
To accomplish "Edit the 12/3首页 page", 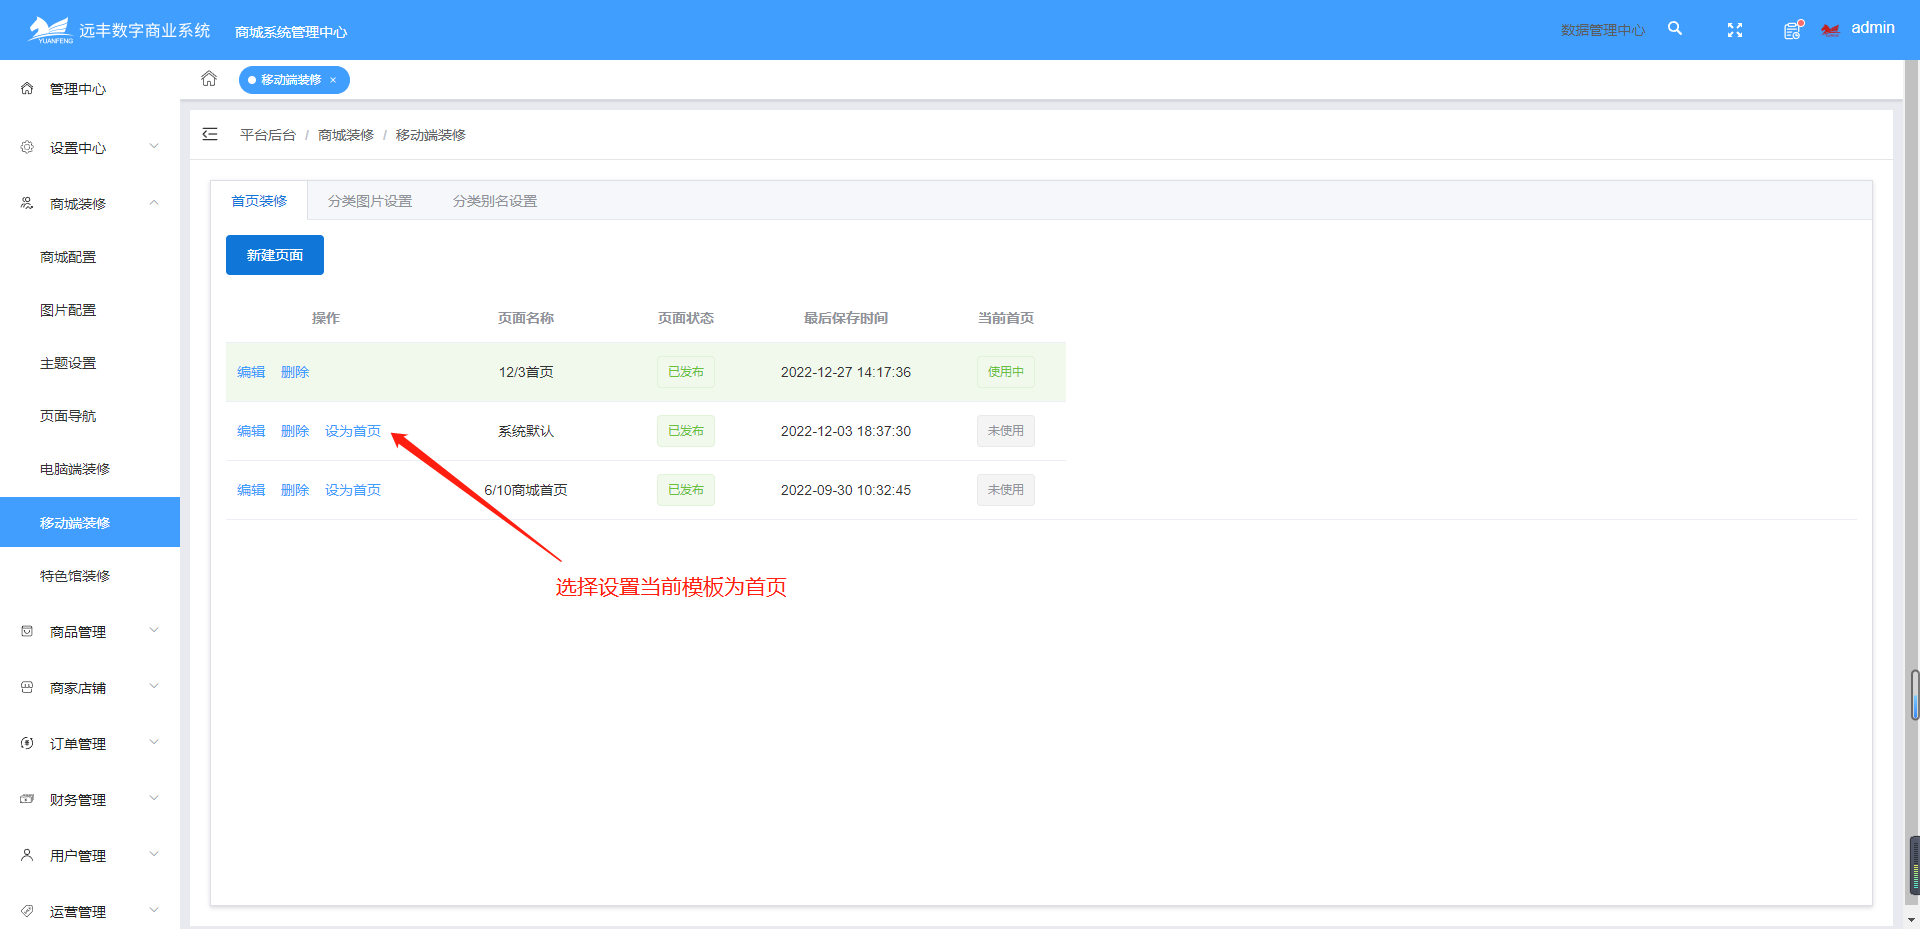I will (x=251, y=372).
